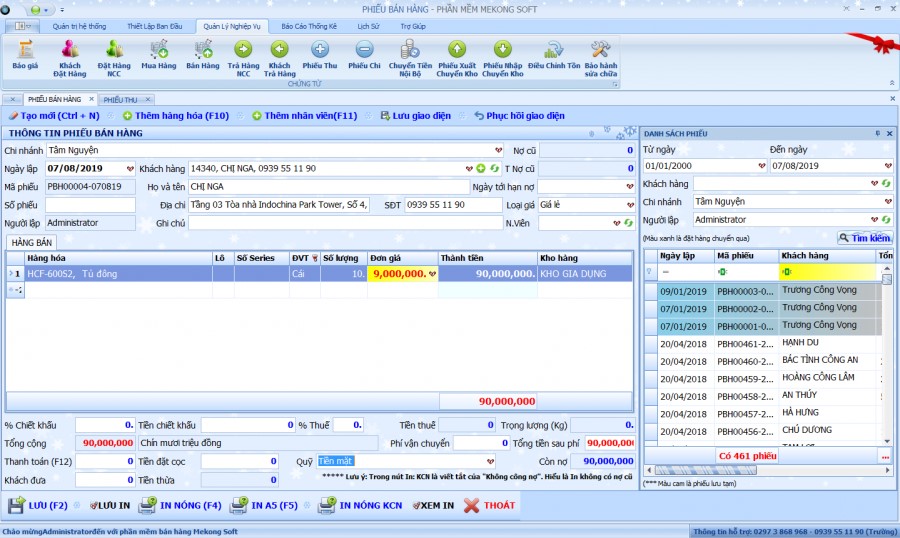Click the XEM IN preview button
The height and width of the screenshot is (538, 900).
[x=433, y=505]
